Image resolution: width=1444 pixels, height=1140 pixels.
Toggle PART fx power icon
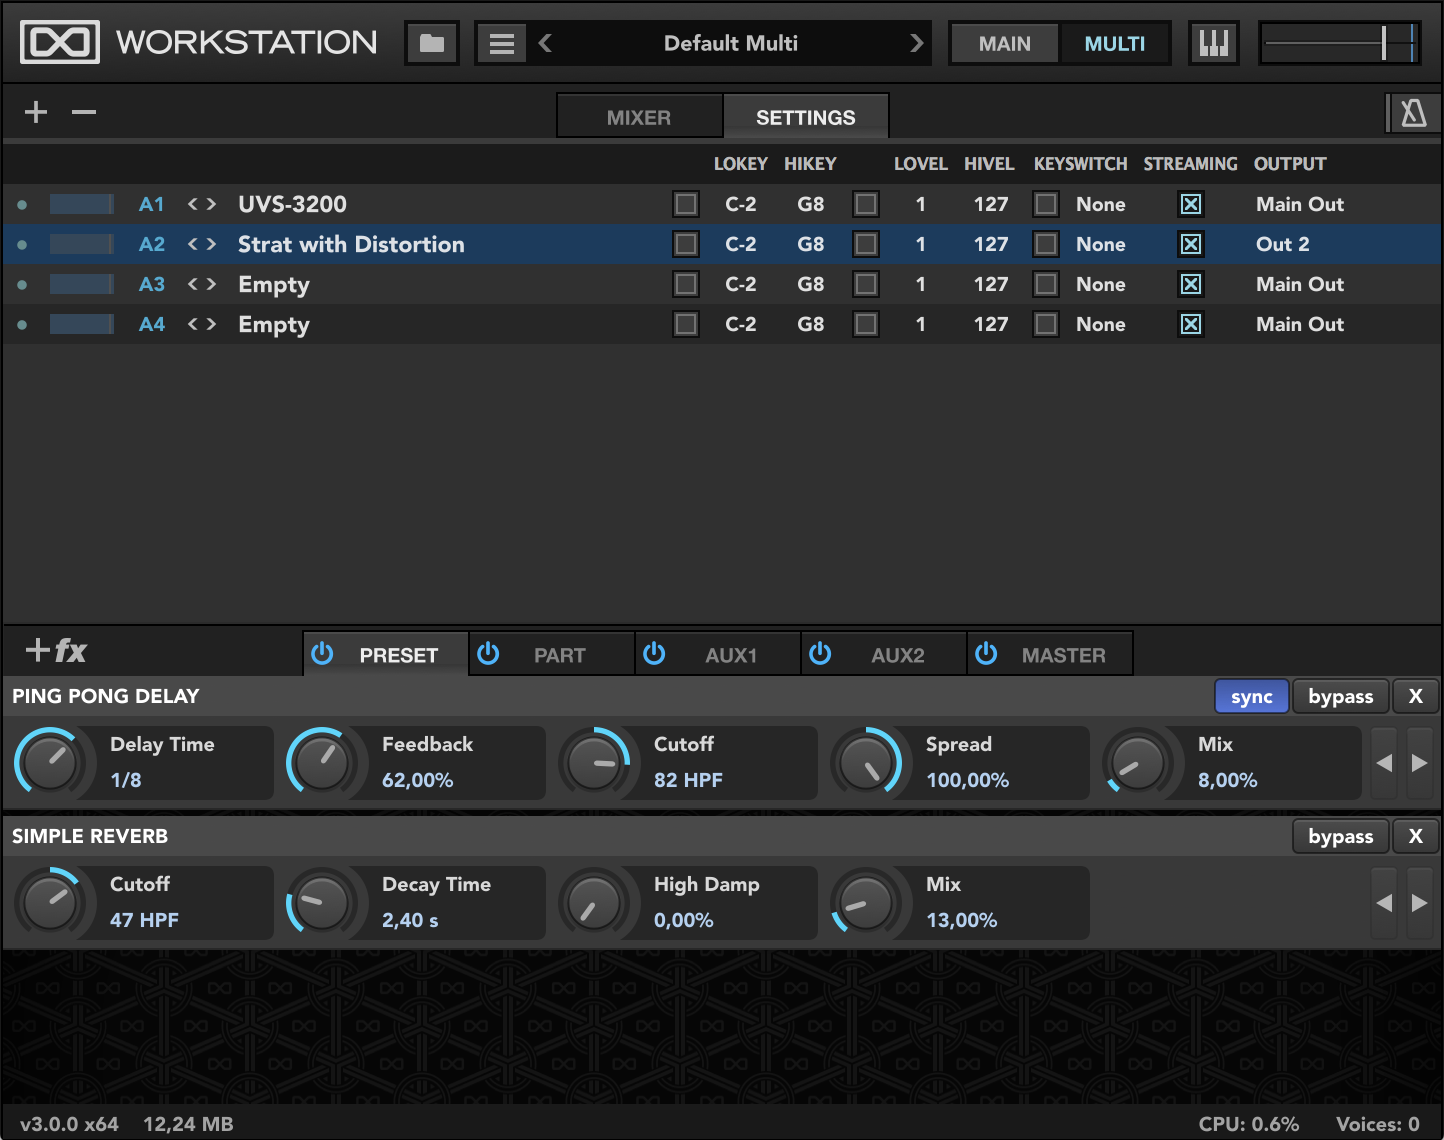(x=488, y=654)
